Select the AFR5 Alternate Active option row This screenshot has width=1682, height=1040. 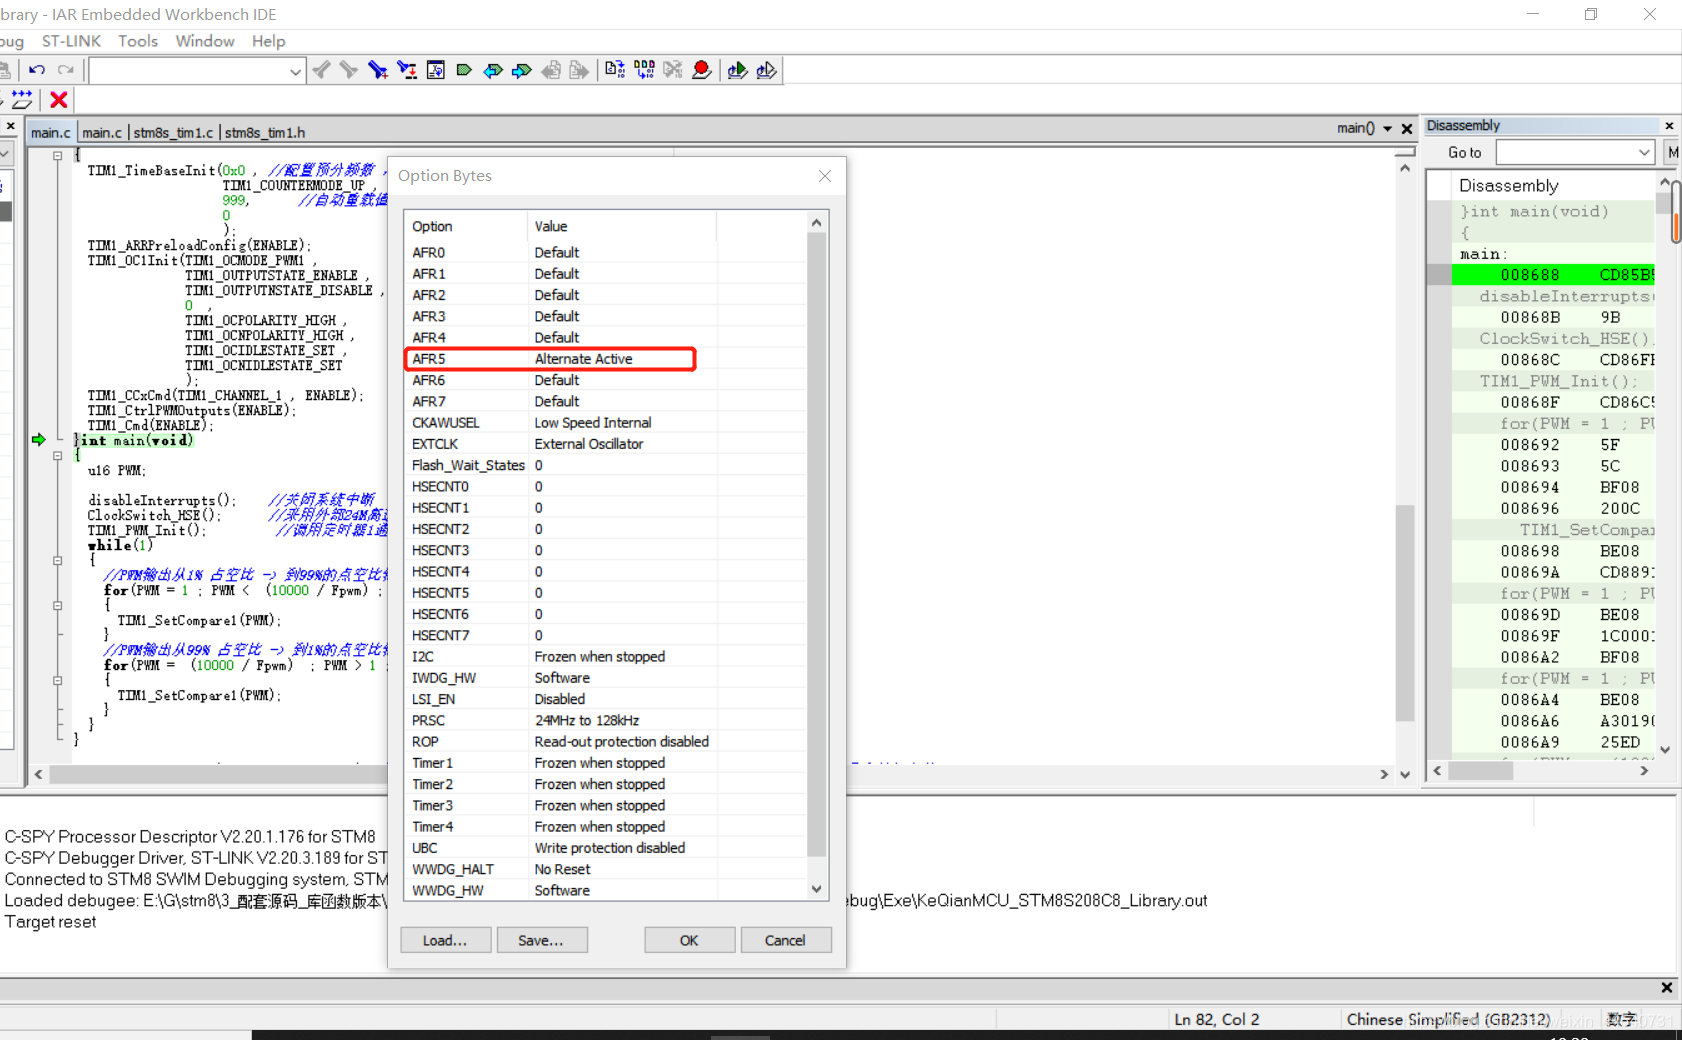(x=550, y=358)
